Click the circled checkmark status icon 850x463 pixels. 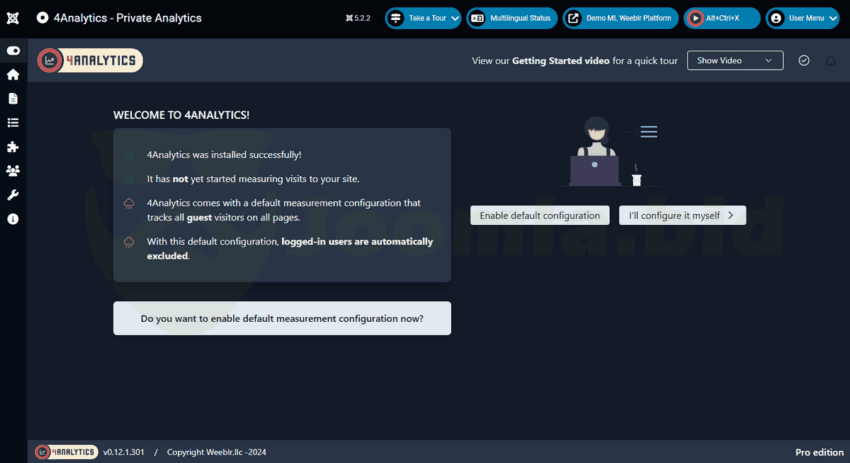(x=804, y=61)
